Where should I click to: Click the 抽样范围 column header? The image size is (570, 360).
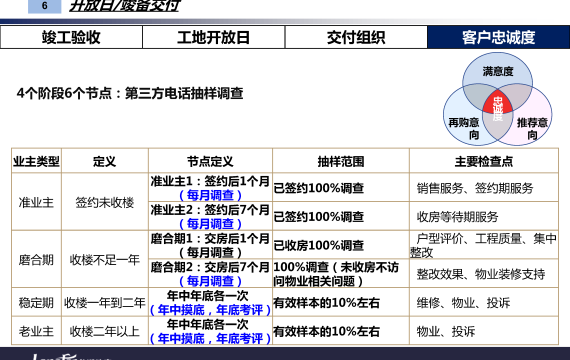tap(341, 161)
